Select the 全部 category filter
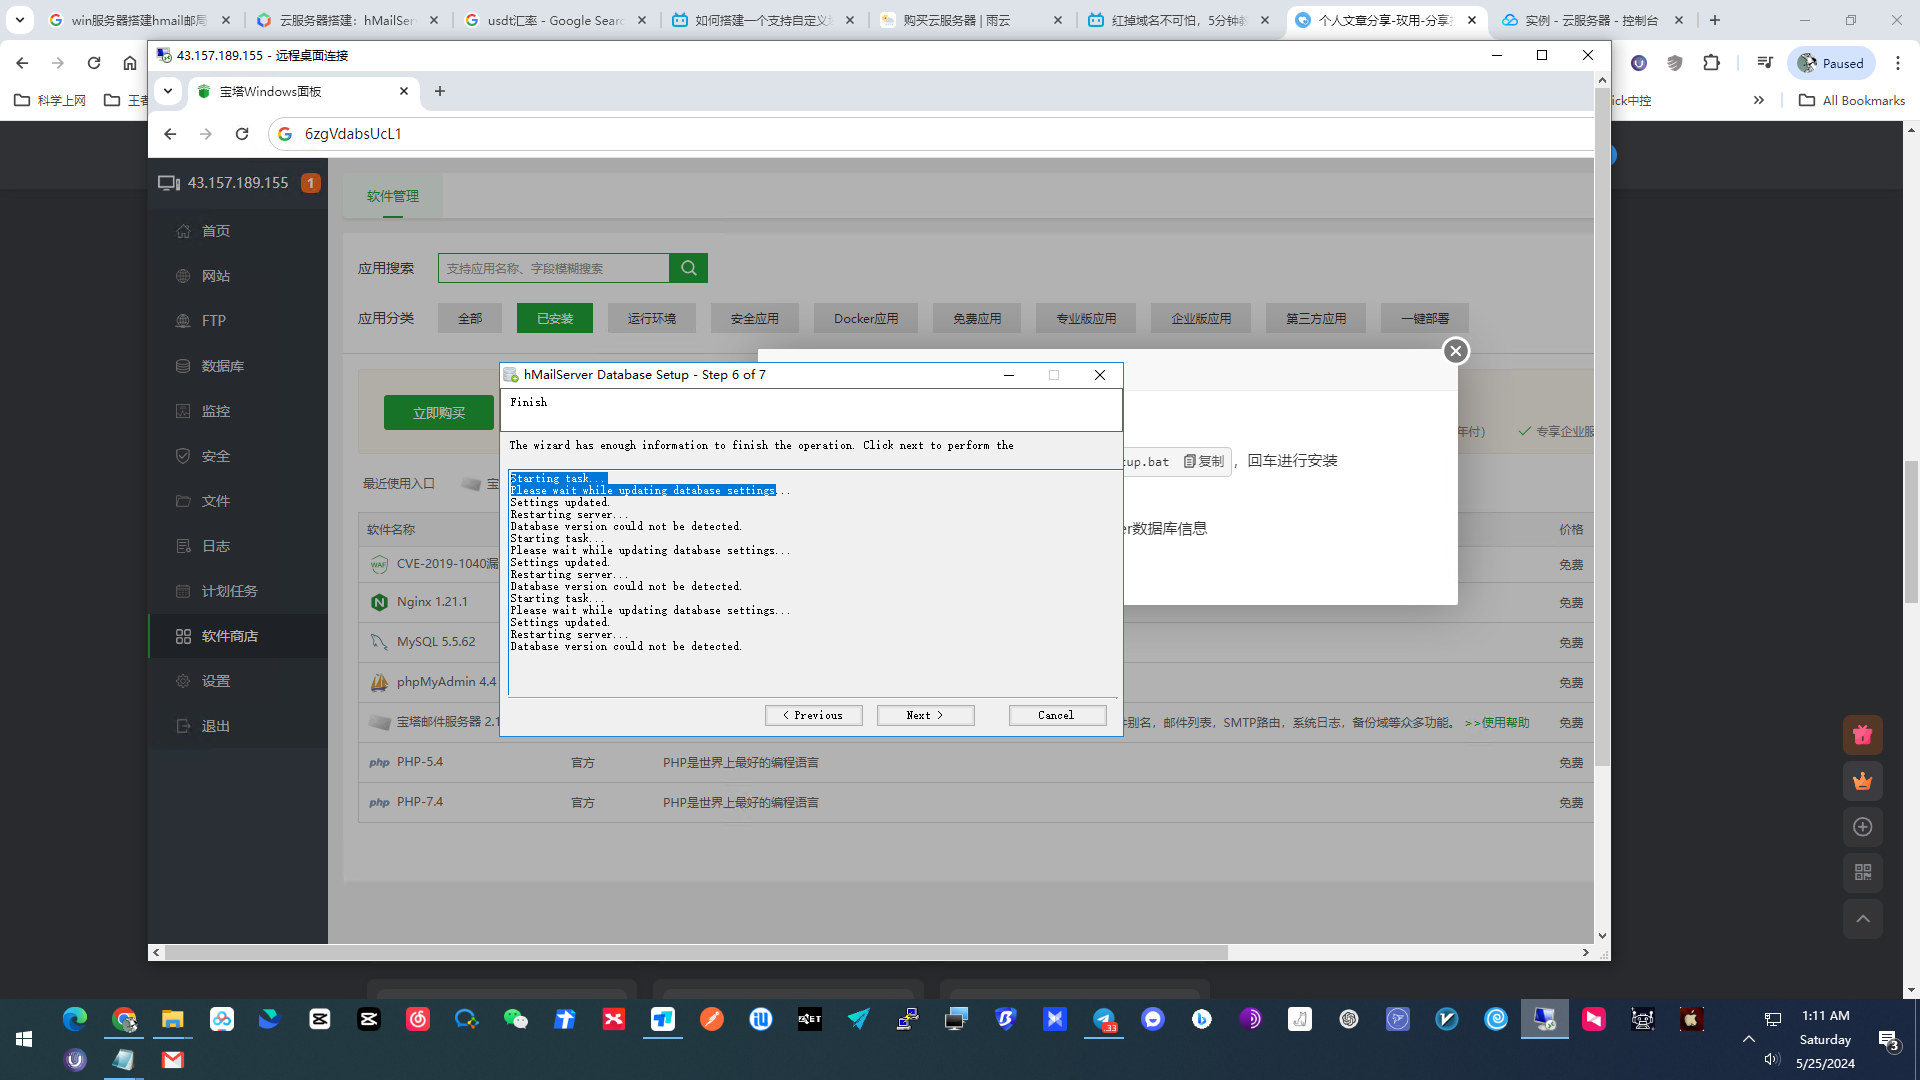1920x1080 pixels. pyautogui.click(x=470, y=318)
